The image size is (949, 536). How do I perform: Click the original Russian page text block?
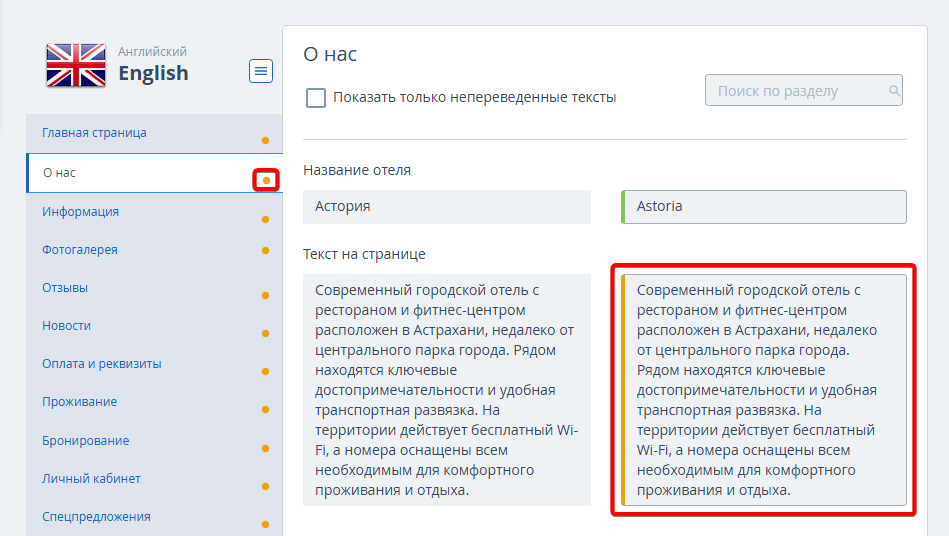point(447,390)
